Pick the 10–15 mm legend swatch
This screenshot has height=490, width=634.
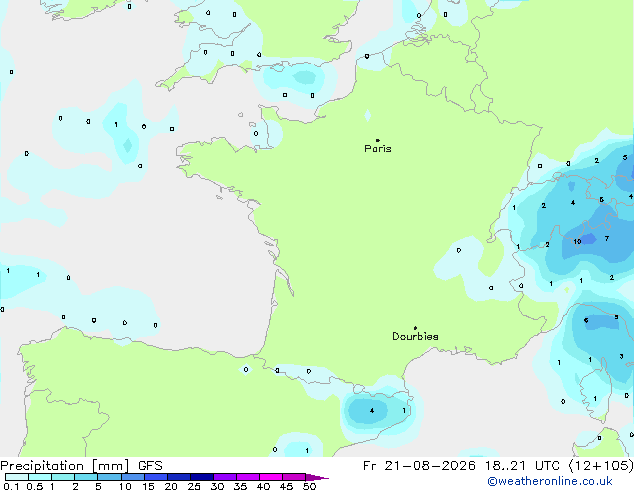(x=132, y=477)
